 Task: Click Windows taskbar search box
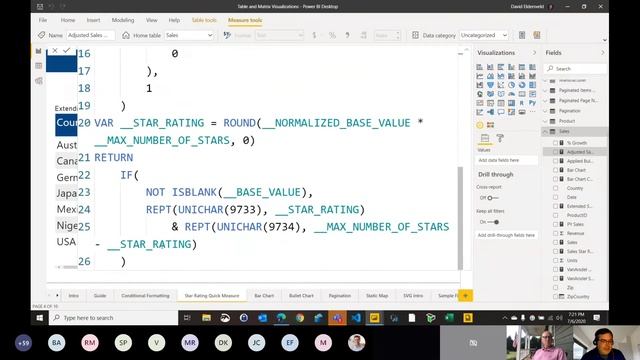pos(113,318)
